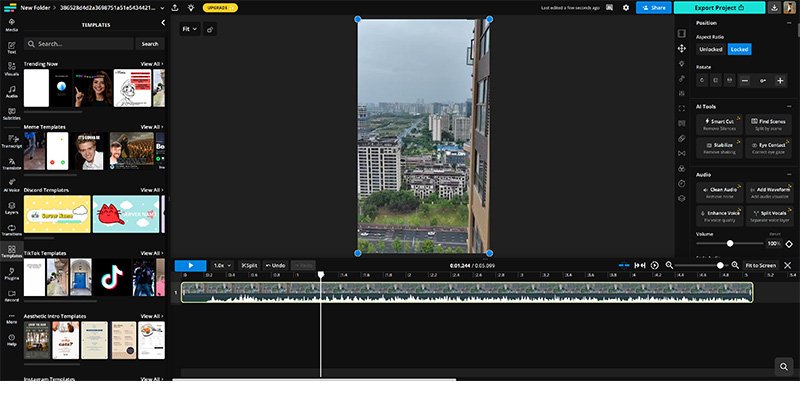Open Help from the sidebar

coord(11,340)
